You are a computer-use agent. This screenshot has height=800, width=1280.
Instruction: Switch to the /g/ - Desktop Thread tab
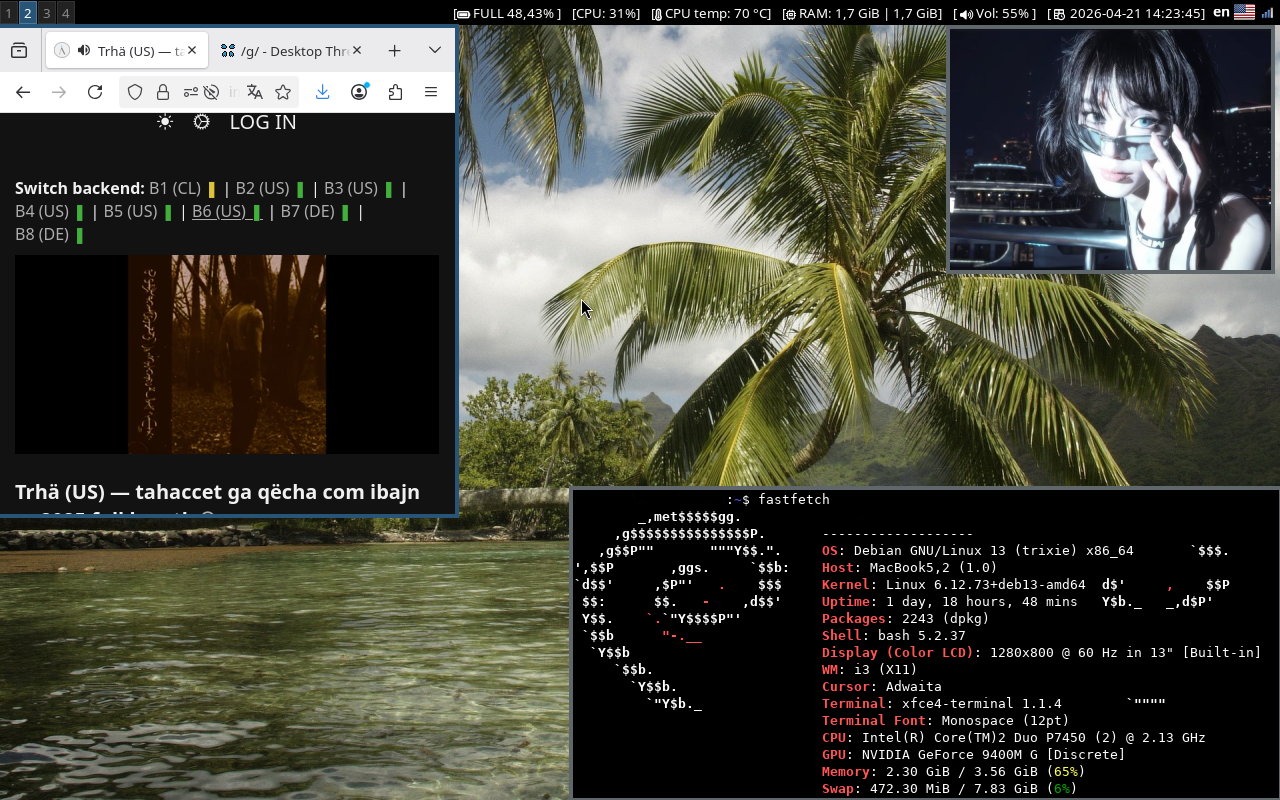click(292, 51)
